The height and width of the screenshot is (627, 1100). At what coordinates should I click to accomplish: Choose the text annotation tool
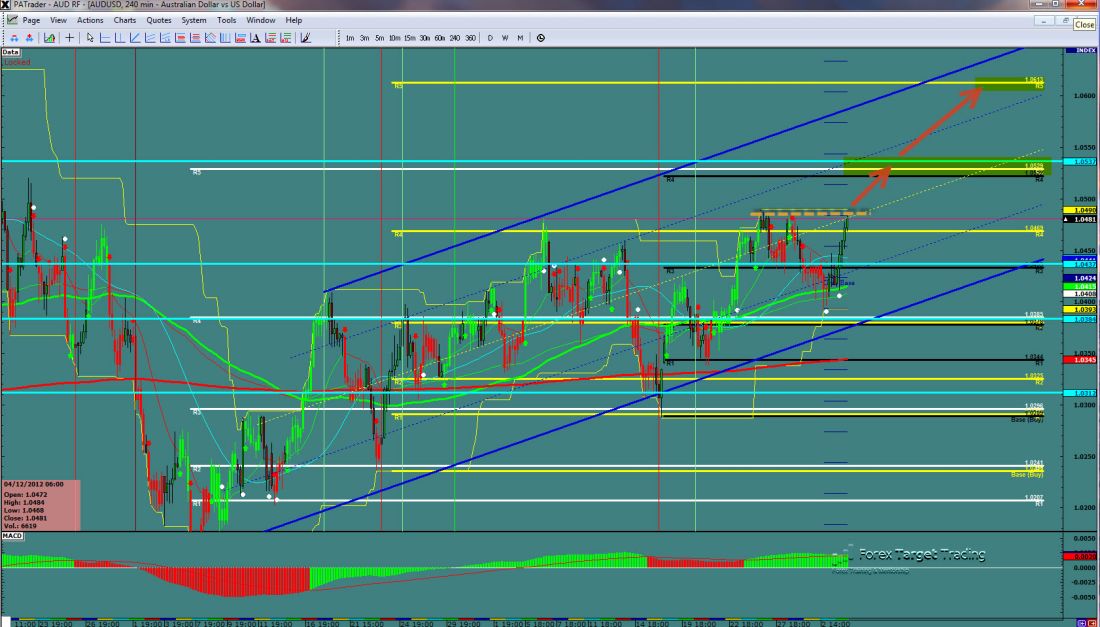coord(255,38)
